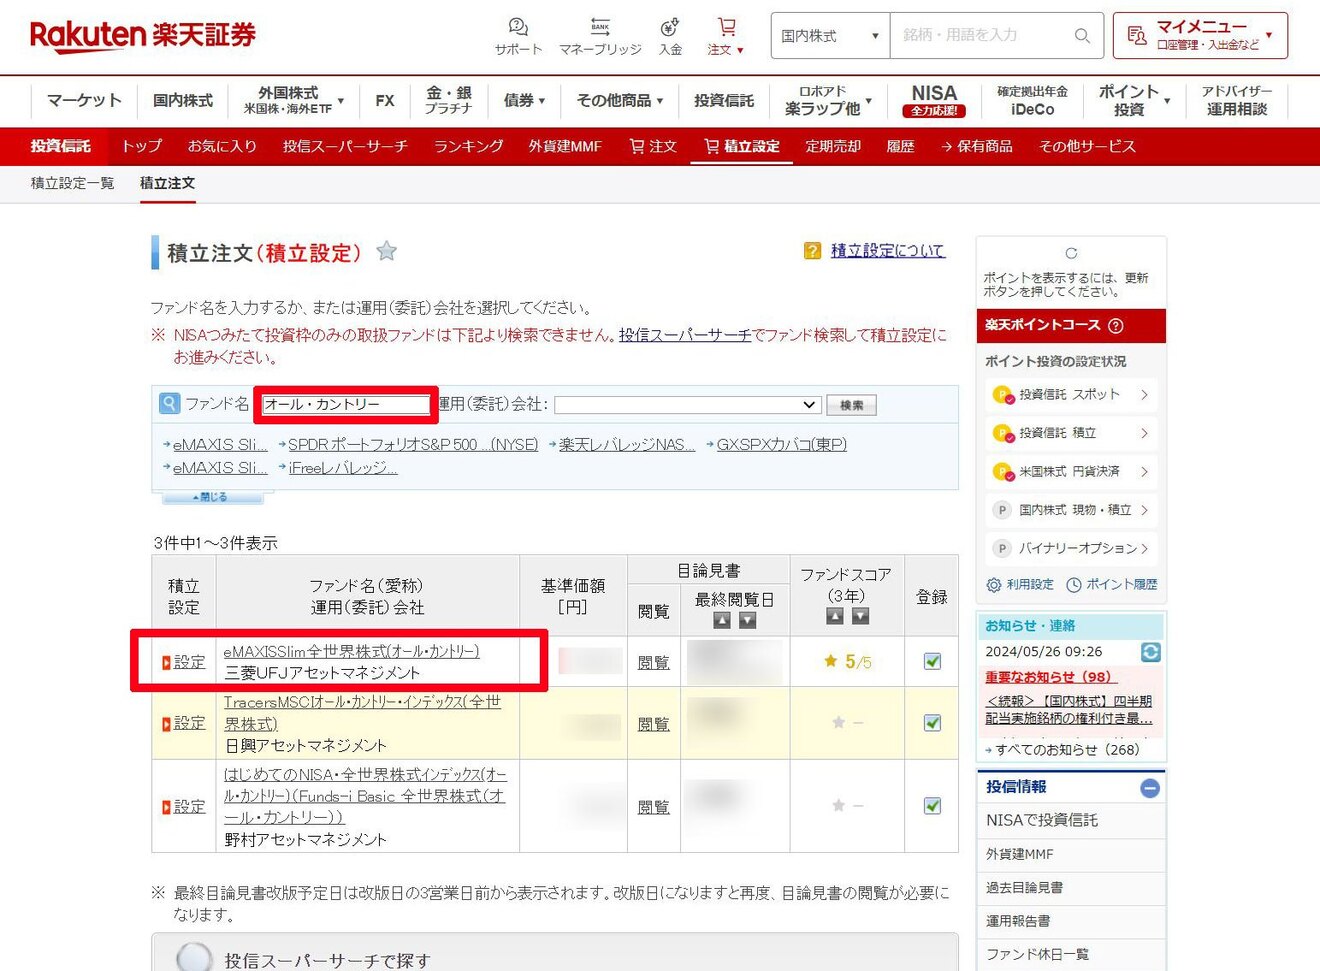The height and width of the screenshot is (971, 1320).
Task: Sort 最終閲覧日 descending arrow
Action: (x=747, y=620)
